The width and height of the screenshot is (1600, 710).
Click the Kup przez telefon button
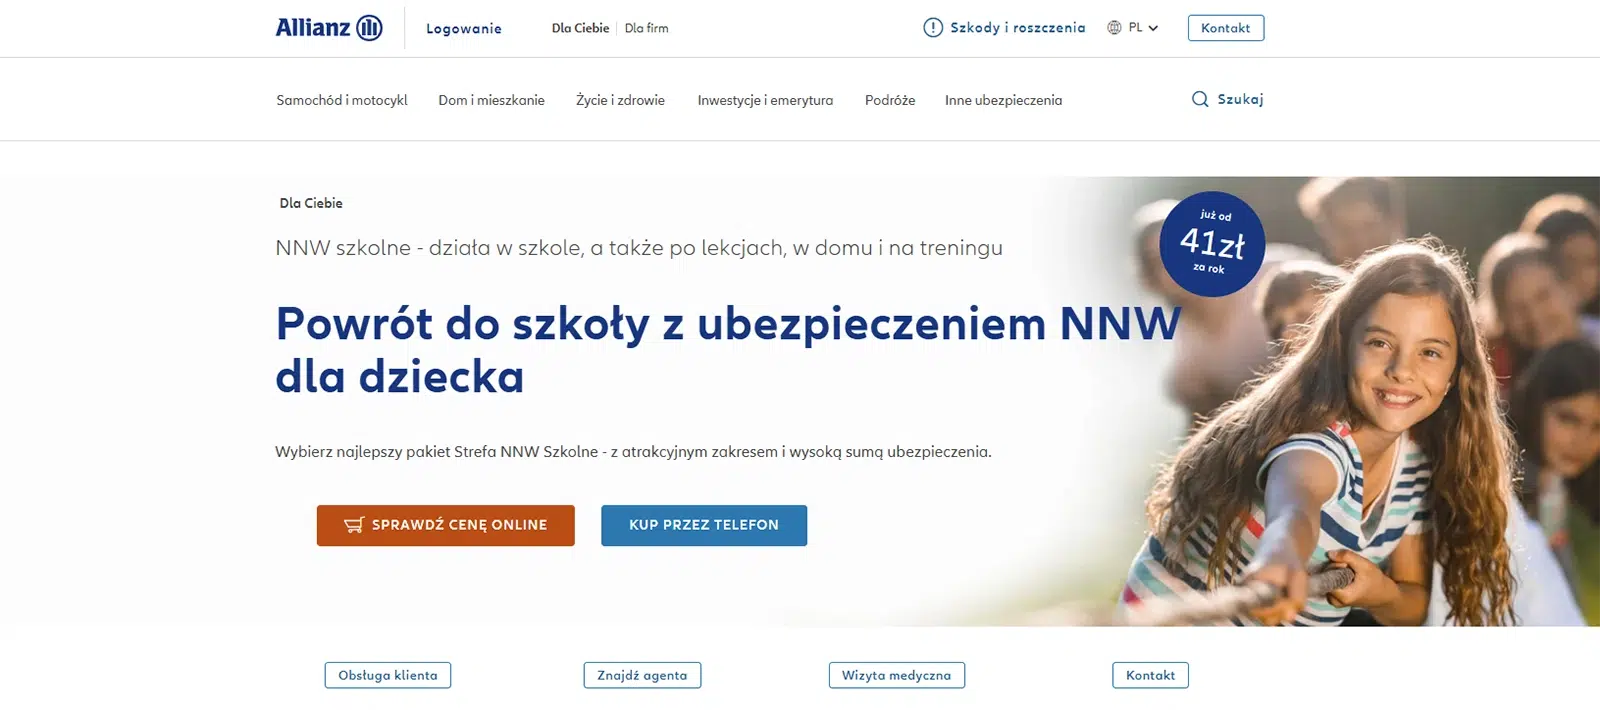point(704,525)
